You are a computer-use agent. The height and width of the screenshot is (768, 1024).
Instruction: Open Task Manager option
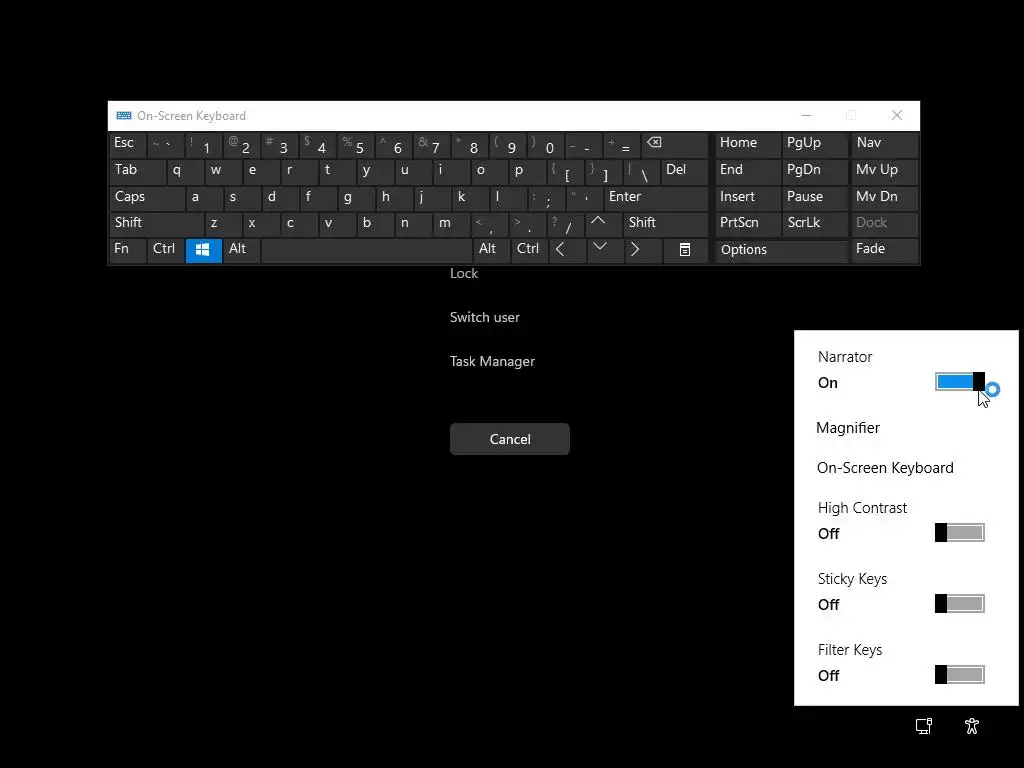[x=492, y=361]
